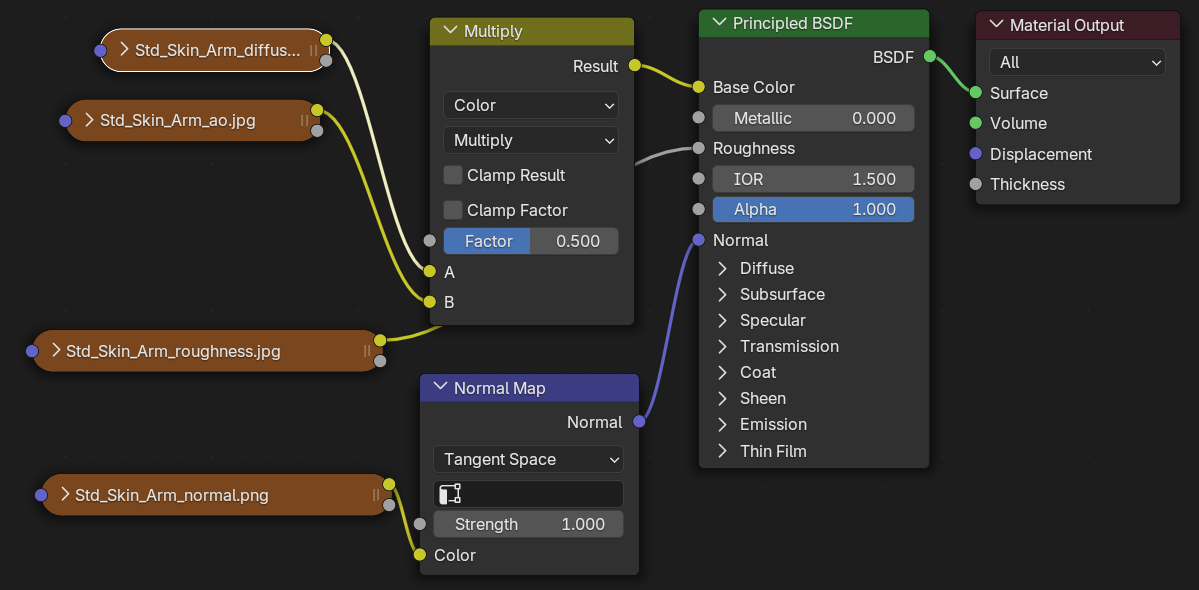Image resolution: width=1199 pixels, height=590 pixels.
Task: Open the Color data type dropdown
Action: pyautogui.click(x=531, y=105)
